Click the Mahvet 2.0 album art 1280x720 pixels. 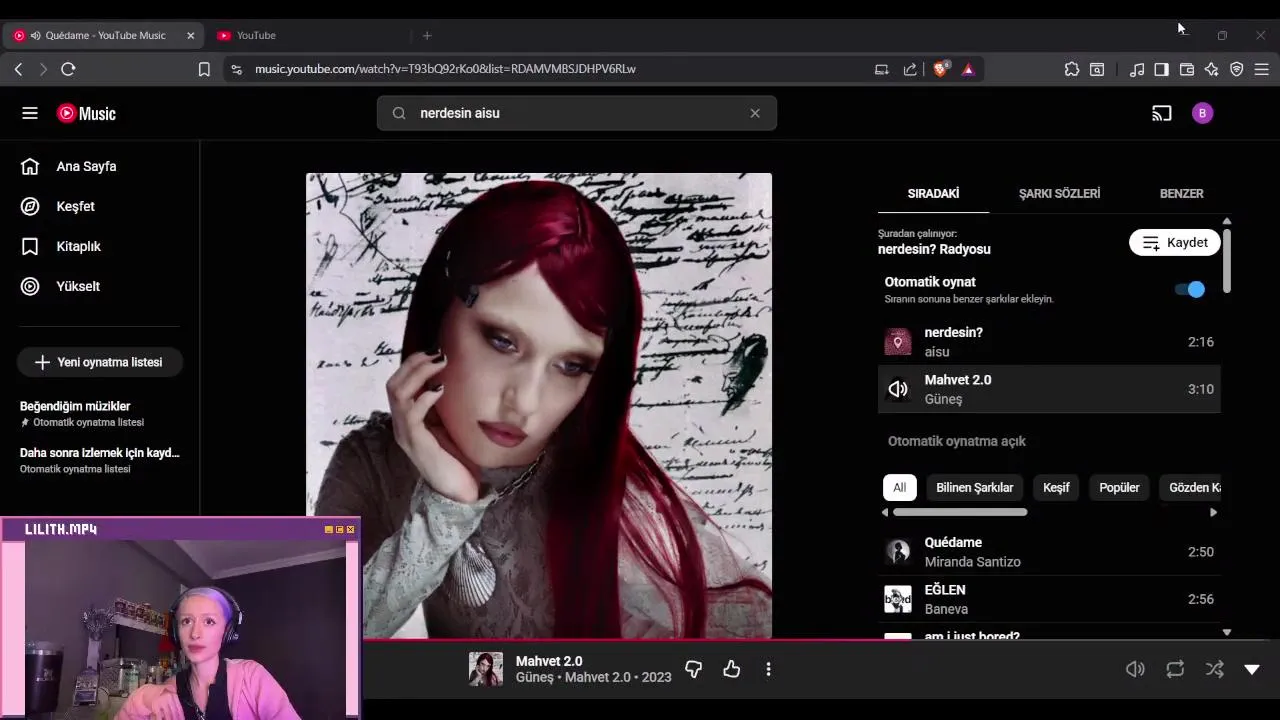[x=538, y=406]
